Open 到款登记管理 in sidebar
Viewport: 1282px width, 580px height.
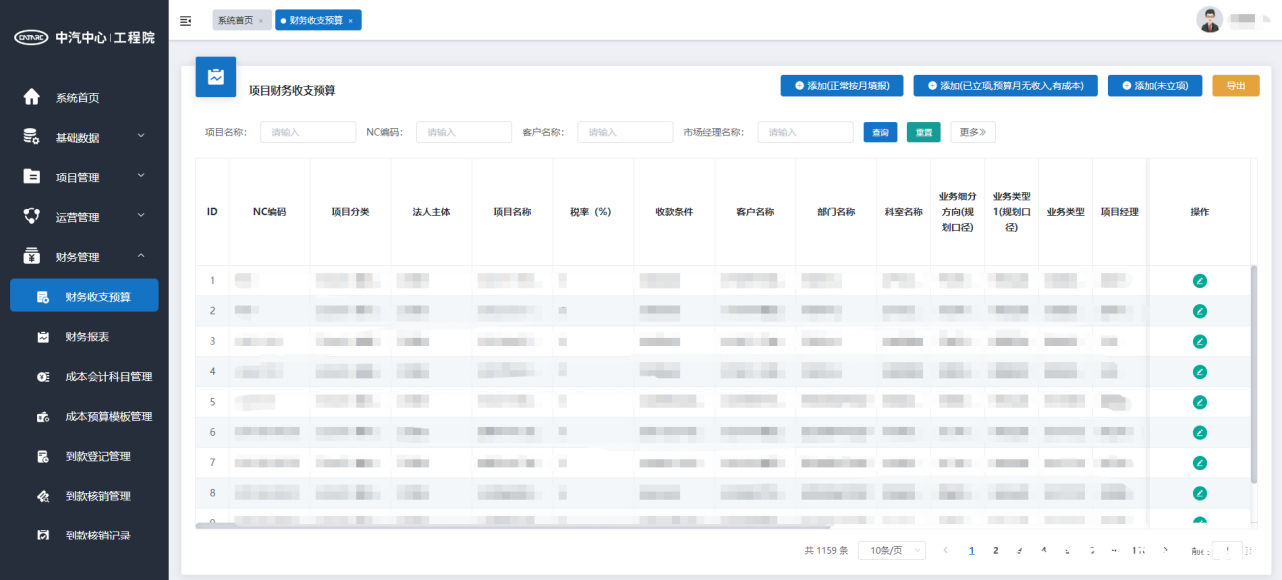(x=97, y=457)
